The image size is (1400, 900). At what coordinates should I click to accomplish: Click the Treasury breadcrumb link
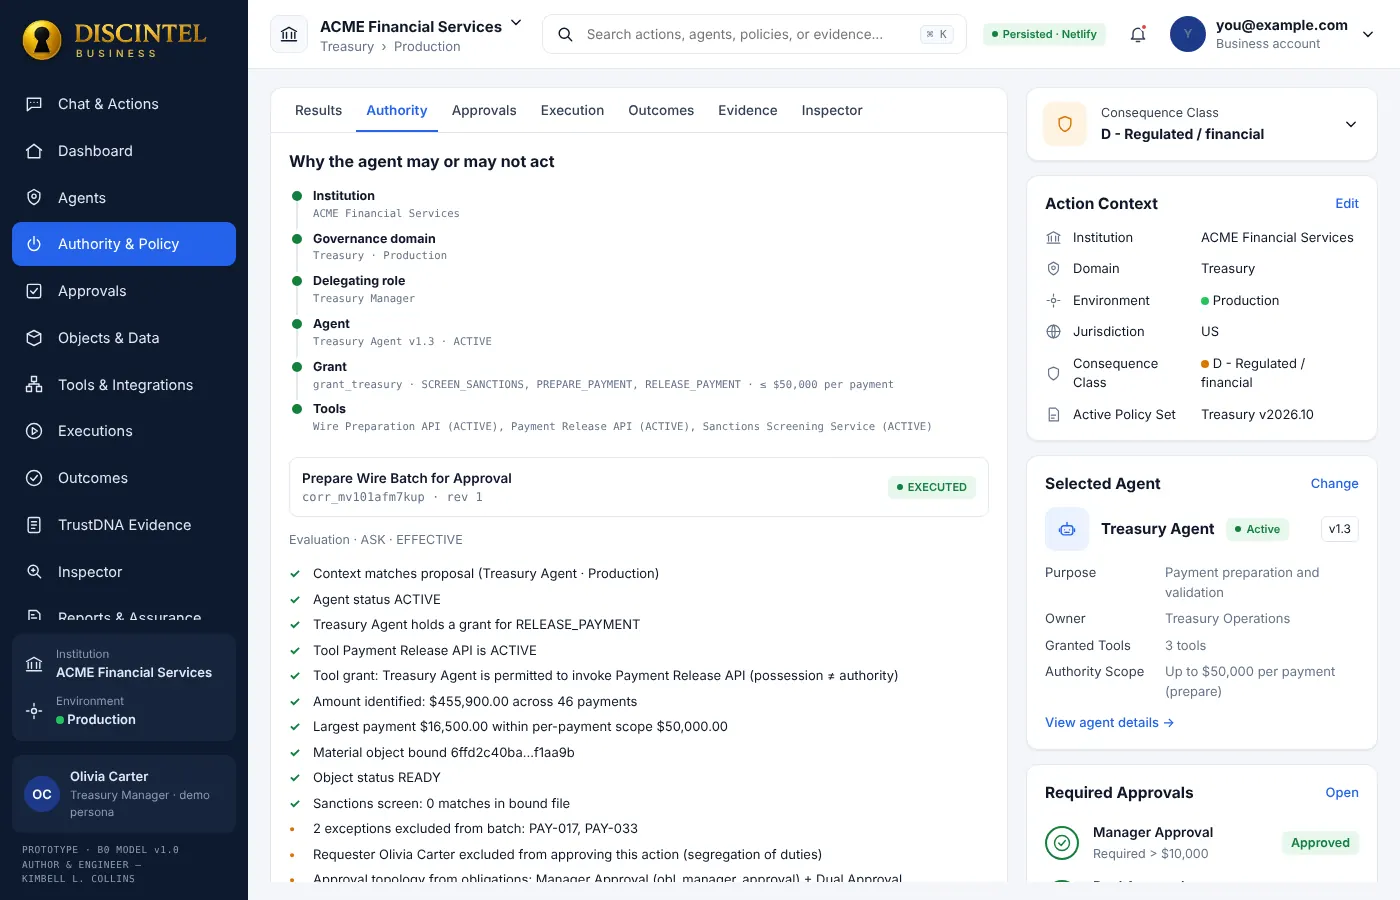[x=347, y=47]
